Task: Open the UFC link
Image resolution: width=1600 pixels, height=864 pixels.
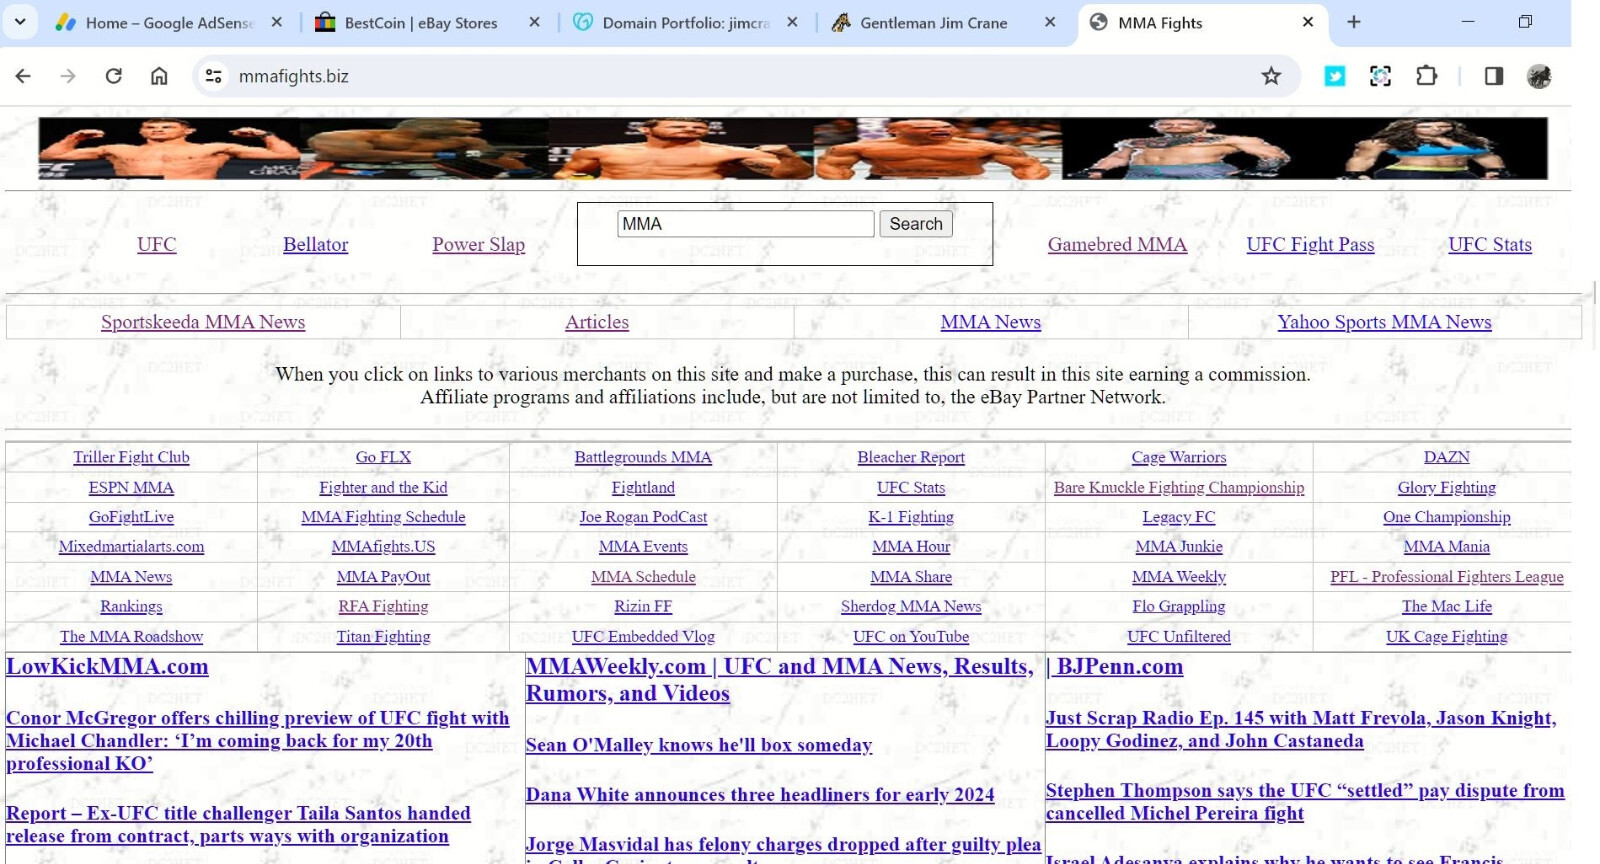Action: [157, 245]
